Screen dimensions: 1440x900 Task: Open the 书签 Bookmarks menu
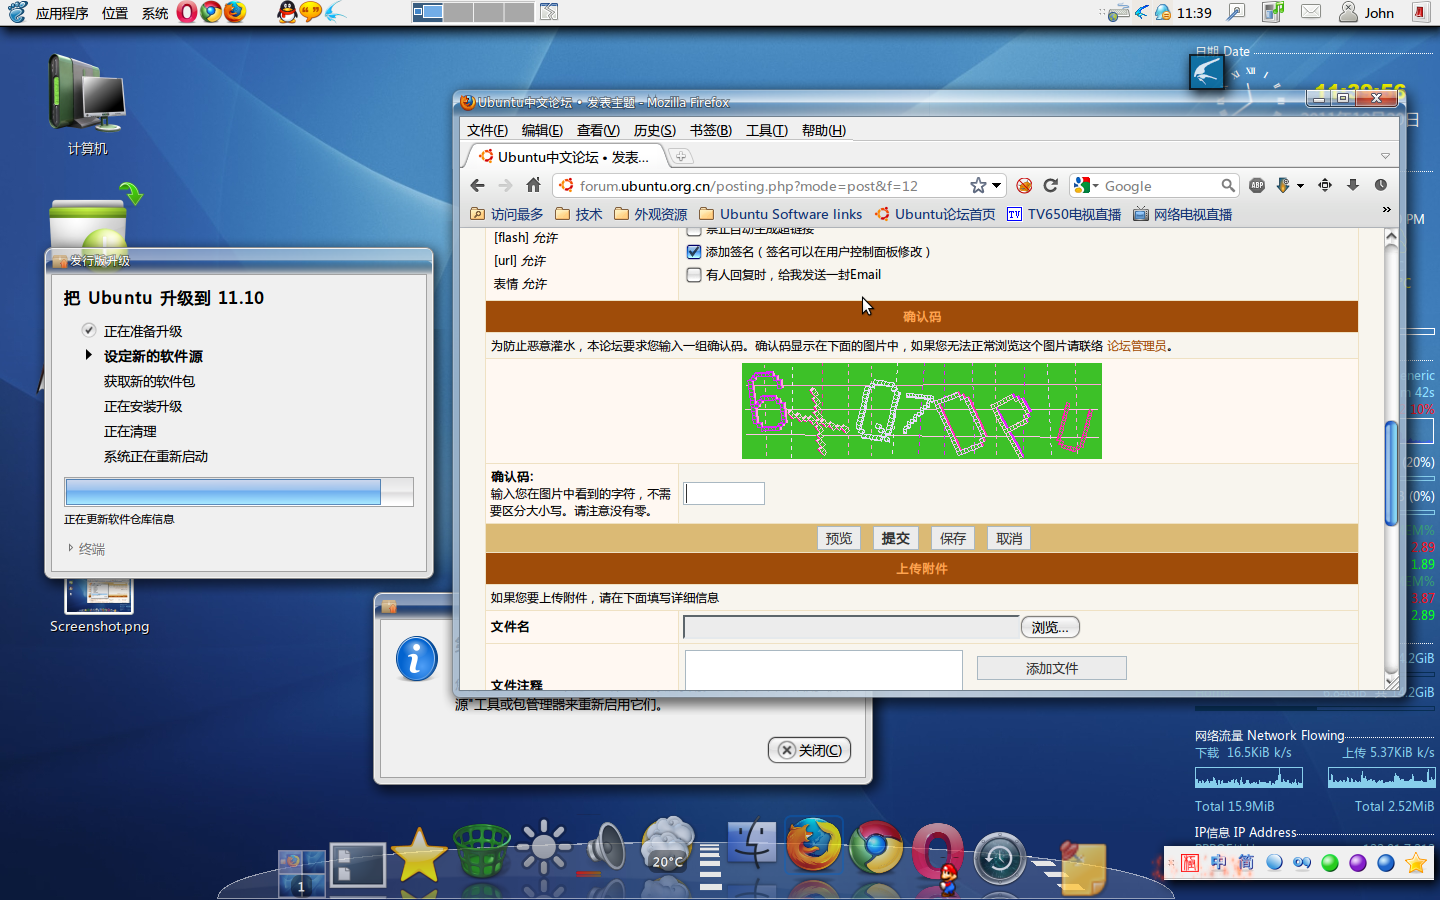coord(711,130)
